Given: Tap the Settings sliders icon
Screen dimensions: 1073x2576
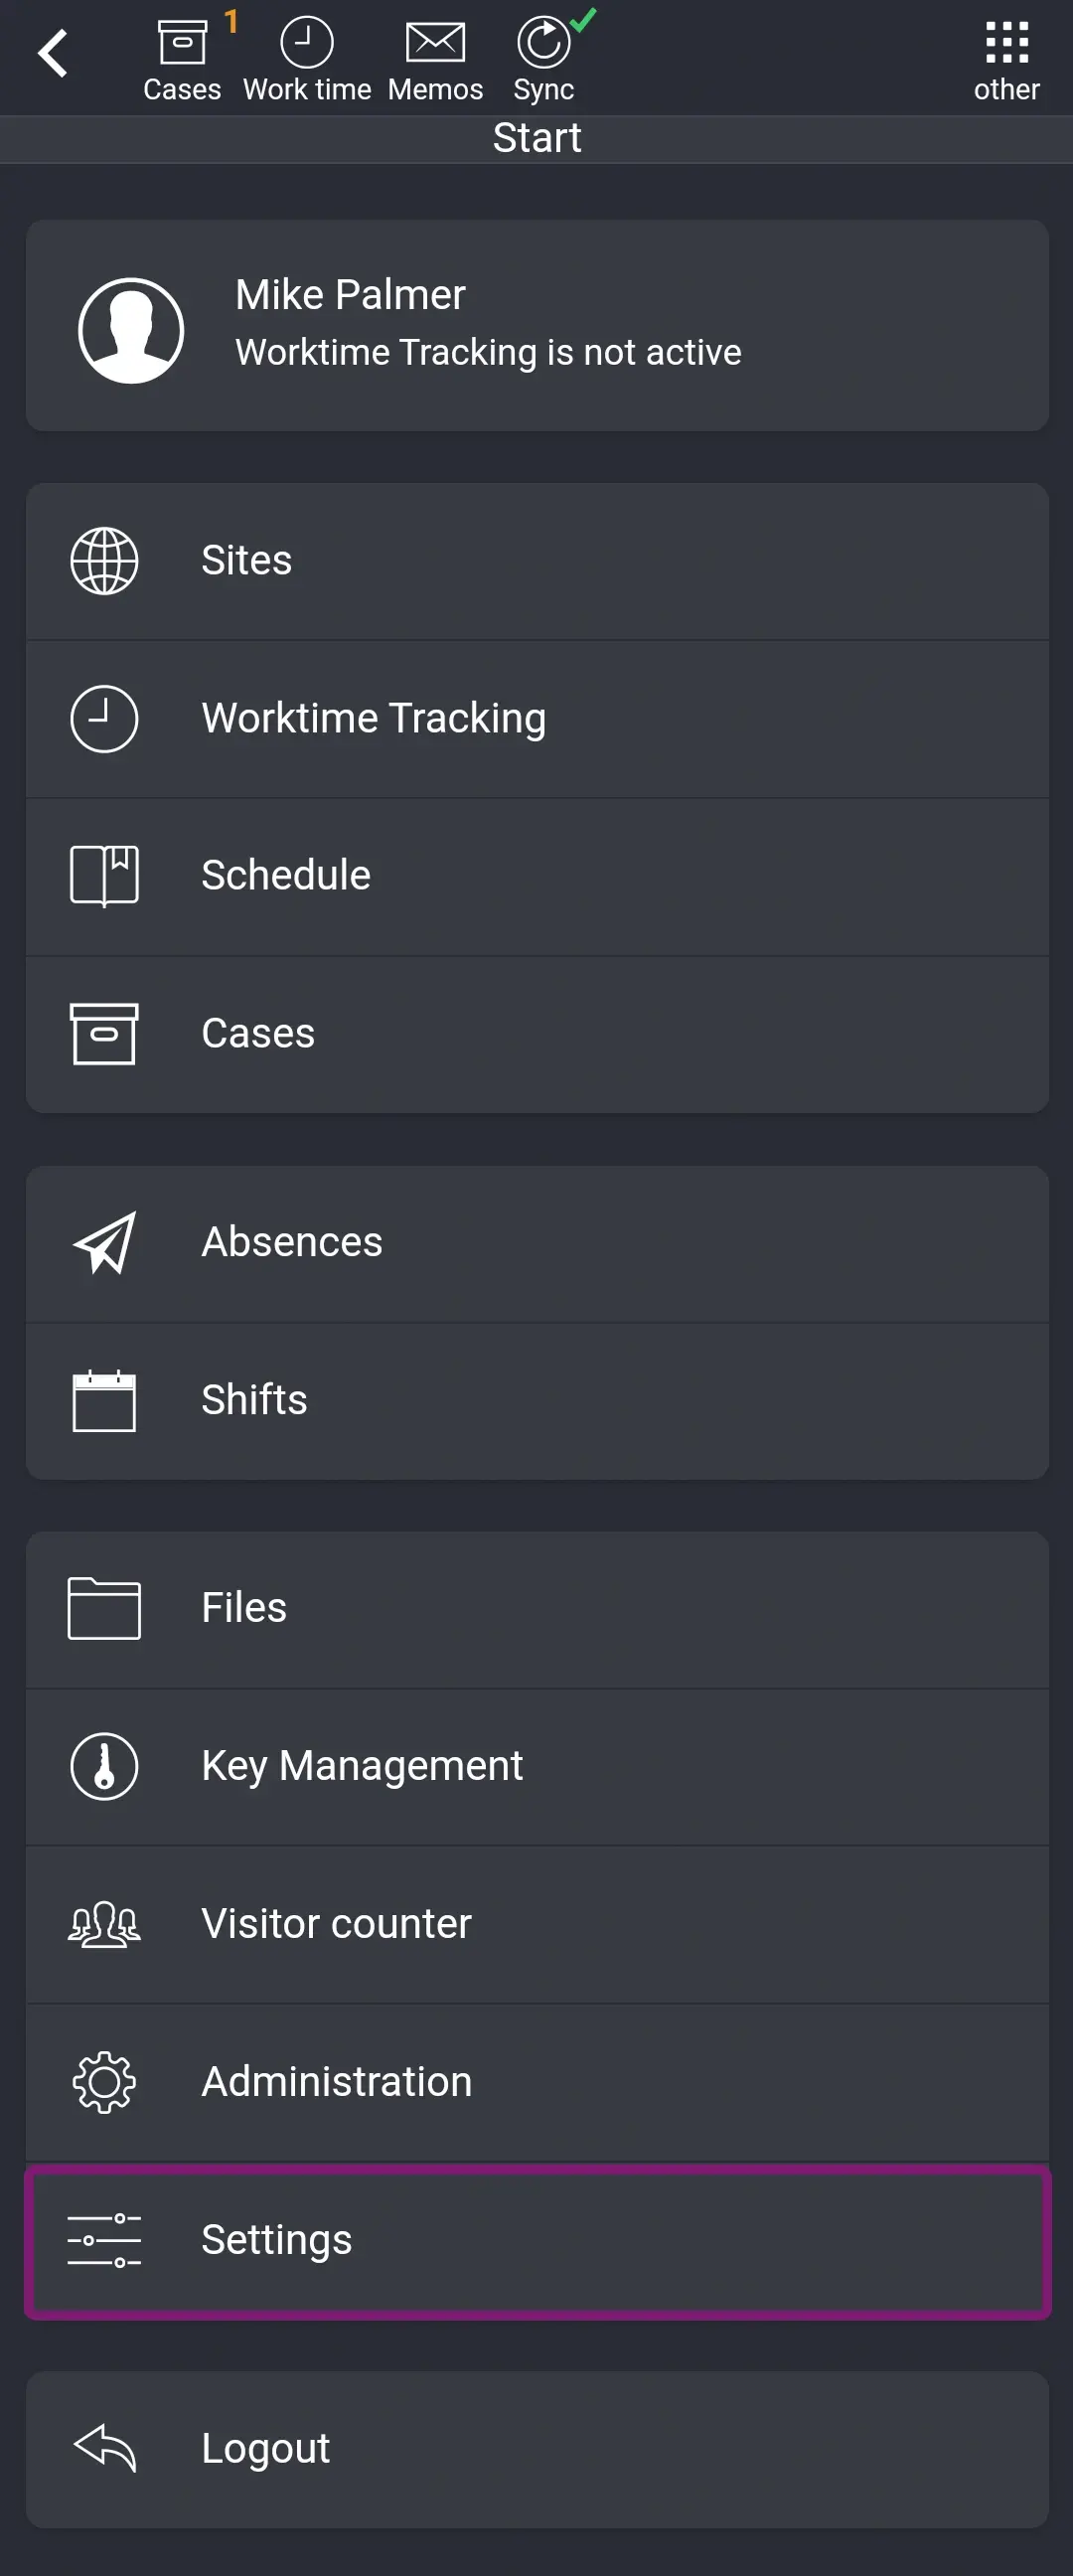Looking at the screenshot, I should (103, 2239).
